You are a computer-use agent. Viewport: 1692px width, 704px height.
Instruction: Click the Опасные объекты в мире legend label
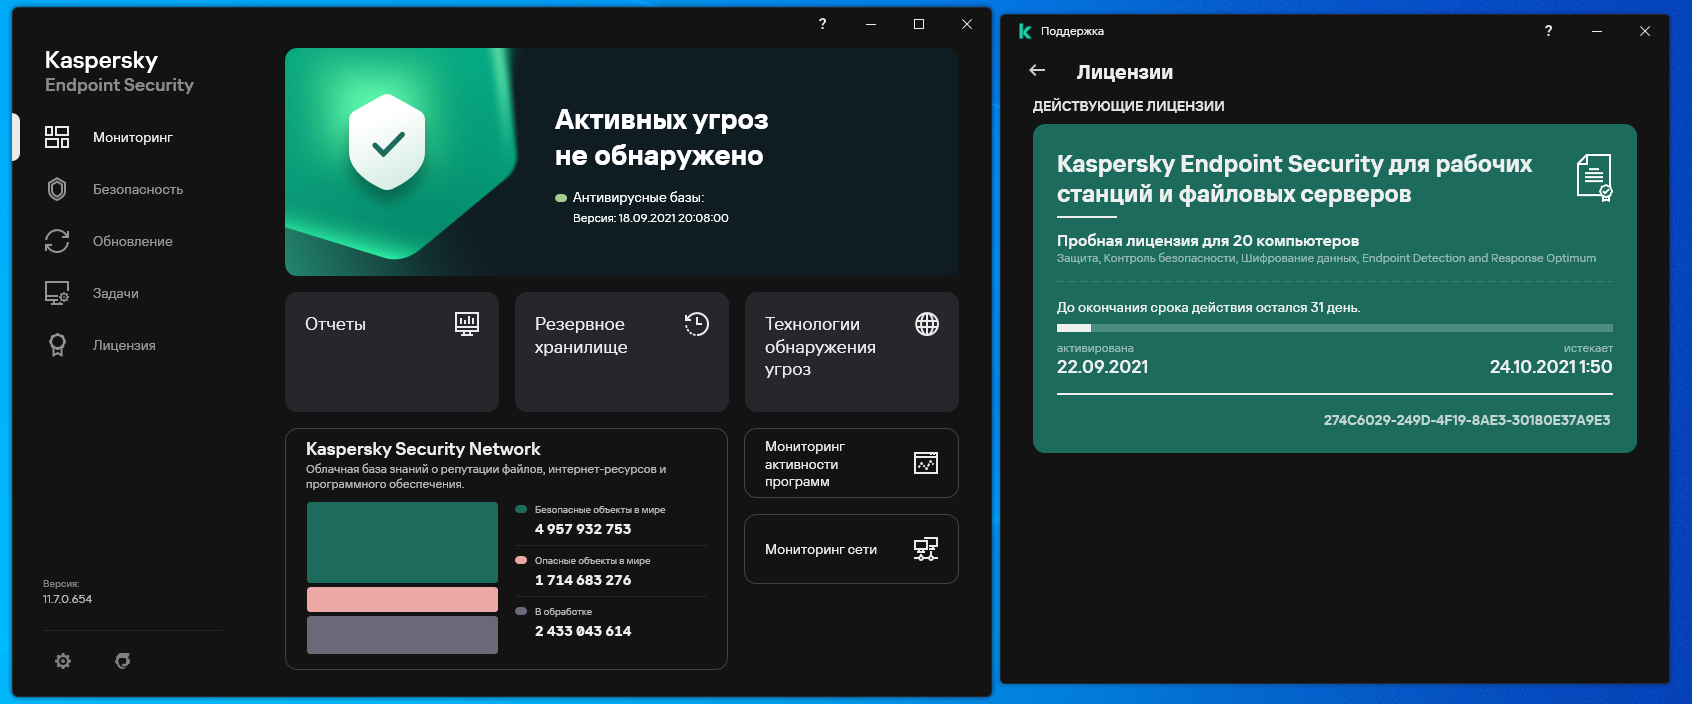pyautogui.click(x=592, y=561)
